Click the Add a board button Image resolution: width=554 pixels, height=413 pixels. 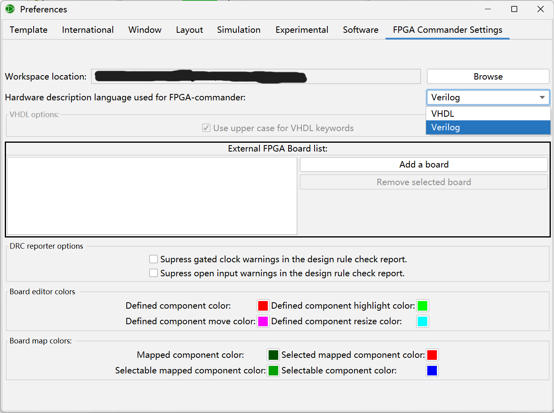pos(424,165)
